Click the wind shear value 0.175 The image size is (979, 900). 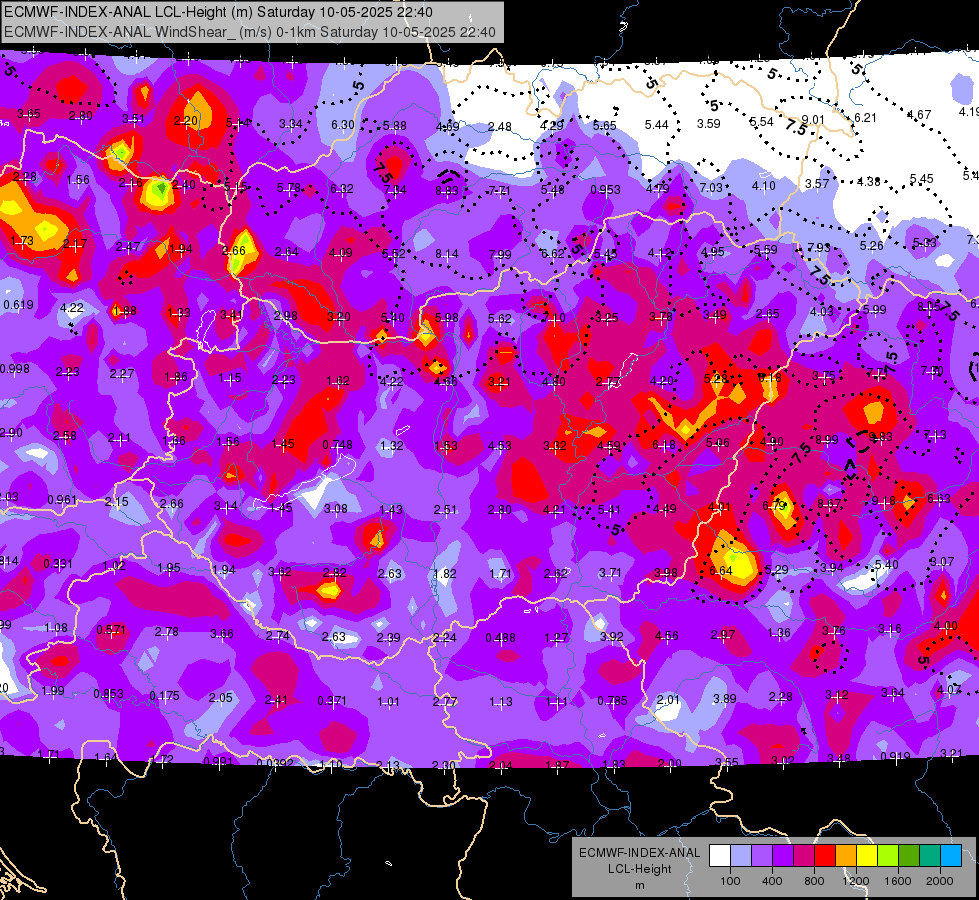tap(164, 695)
